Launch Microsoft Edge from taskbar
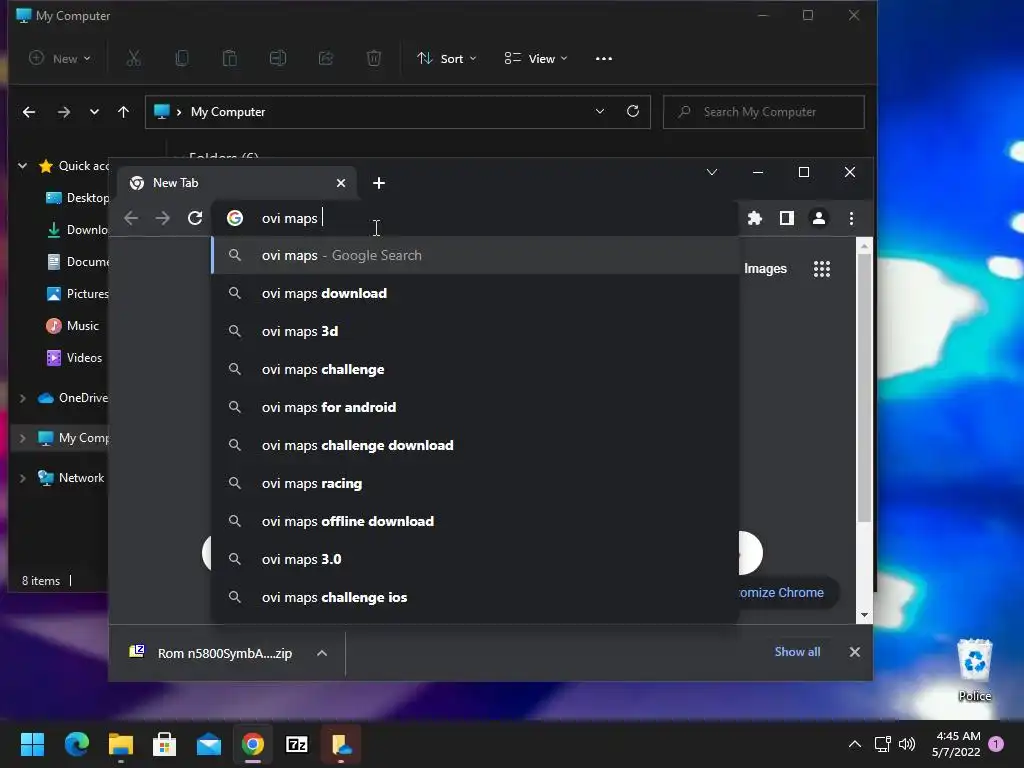Screen dimensions: 1024x768 pos(76,744)
